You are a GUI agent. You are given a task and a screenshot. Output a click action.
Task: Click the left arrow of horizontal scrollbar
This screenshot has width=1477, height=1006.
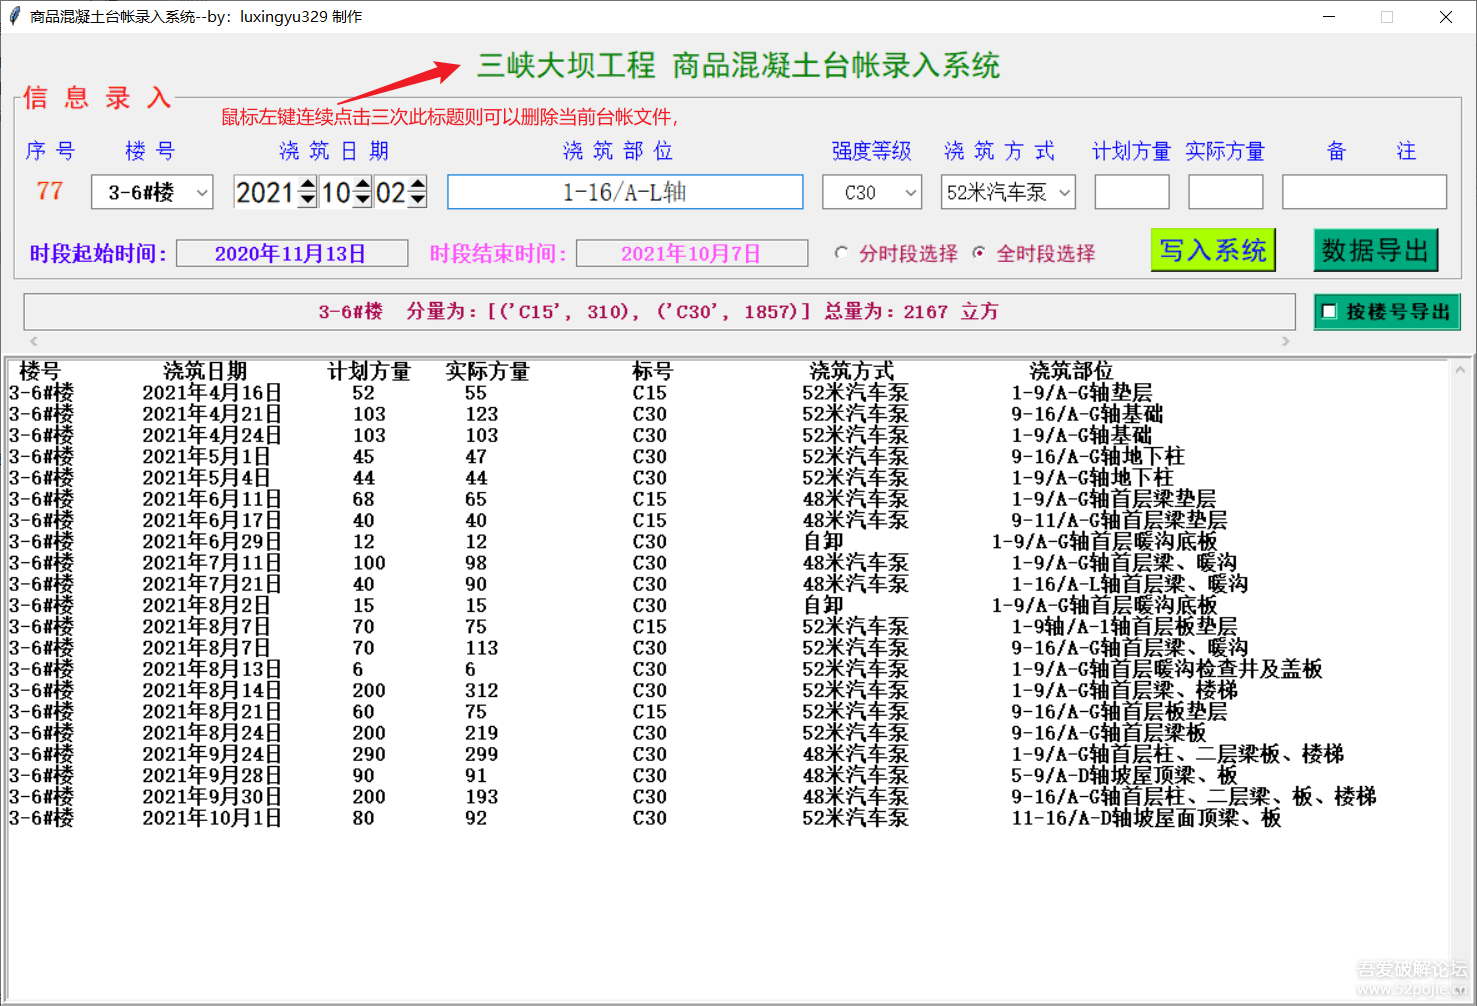(x=33, y=341)
